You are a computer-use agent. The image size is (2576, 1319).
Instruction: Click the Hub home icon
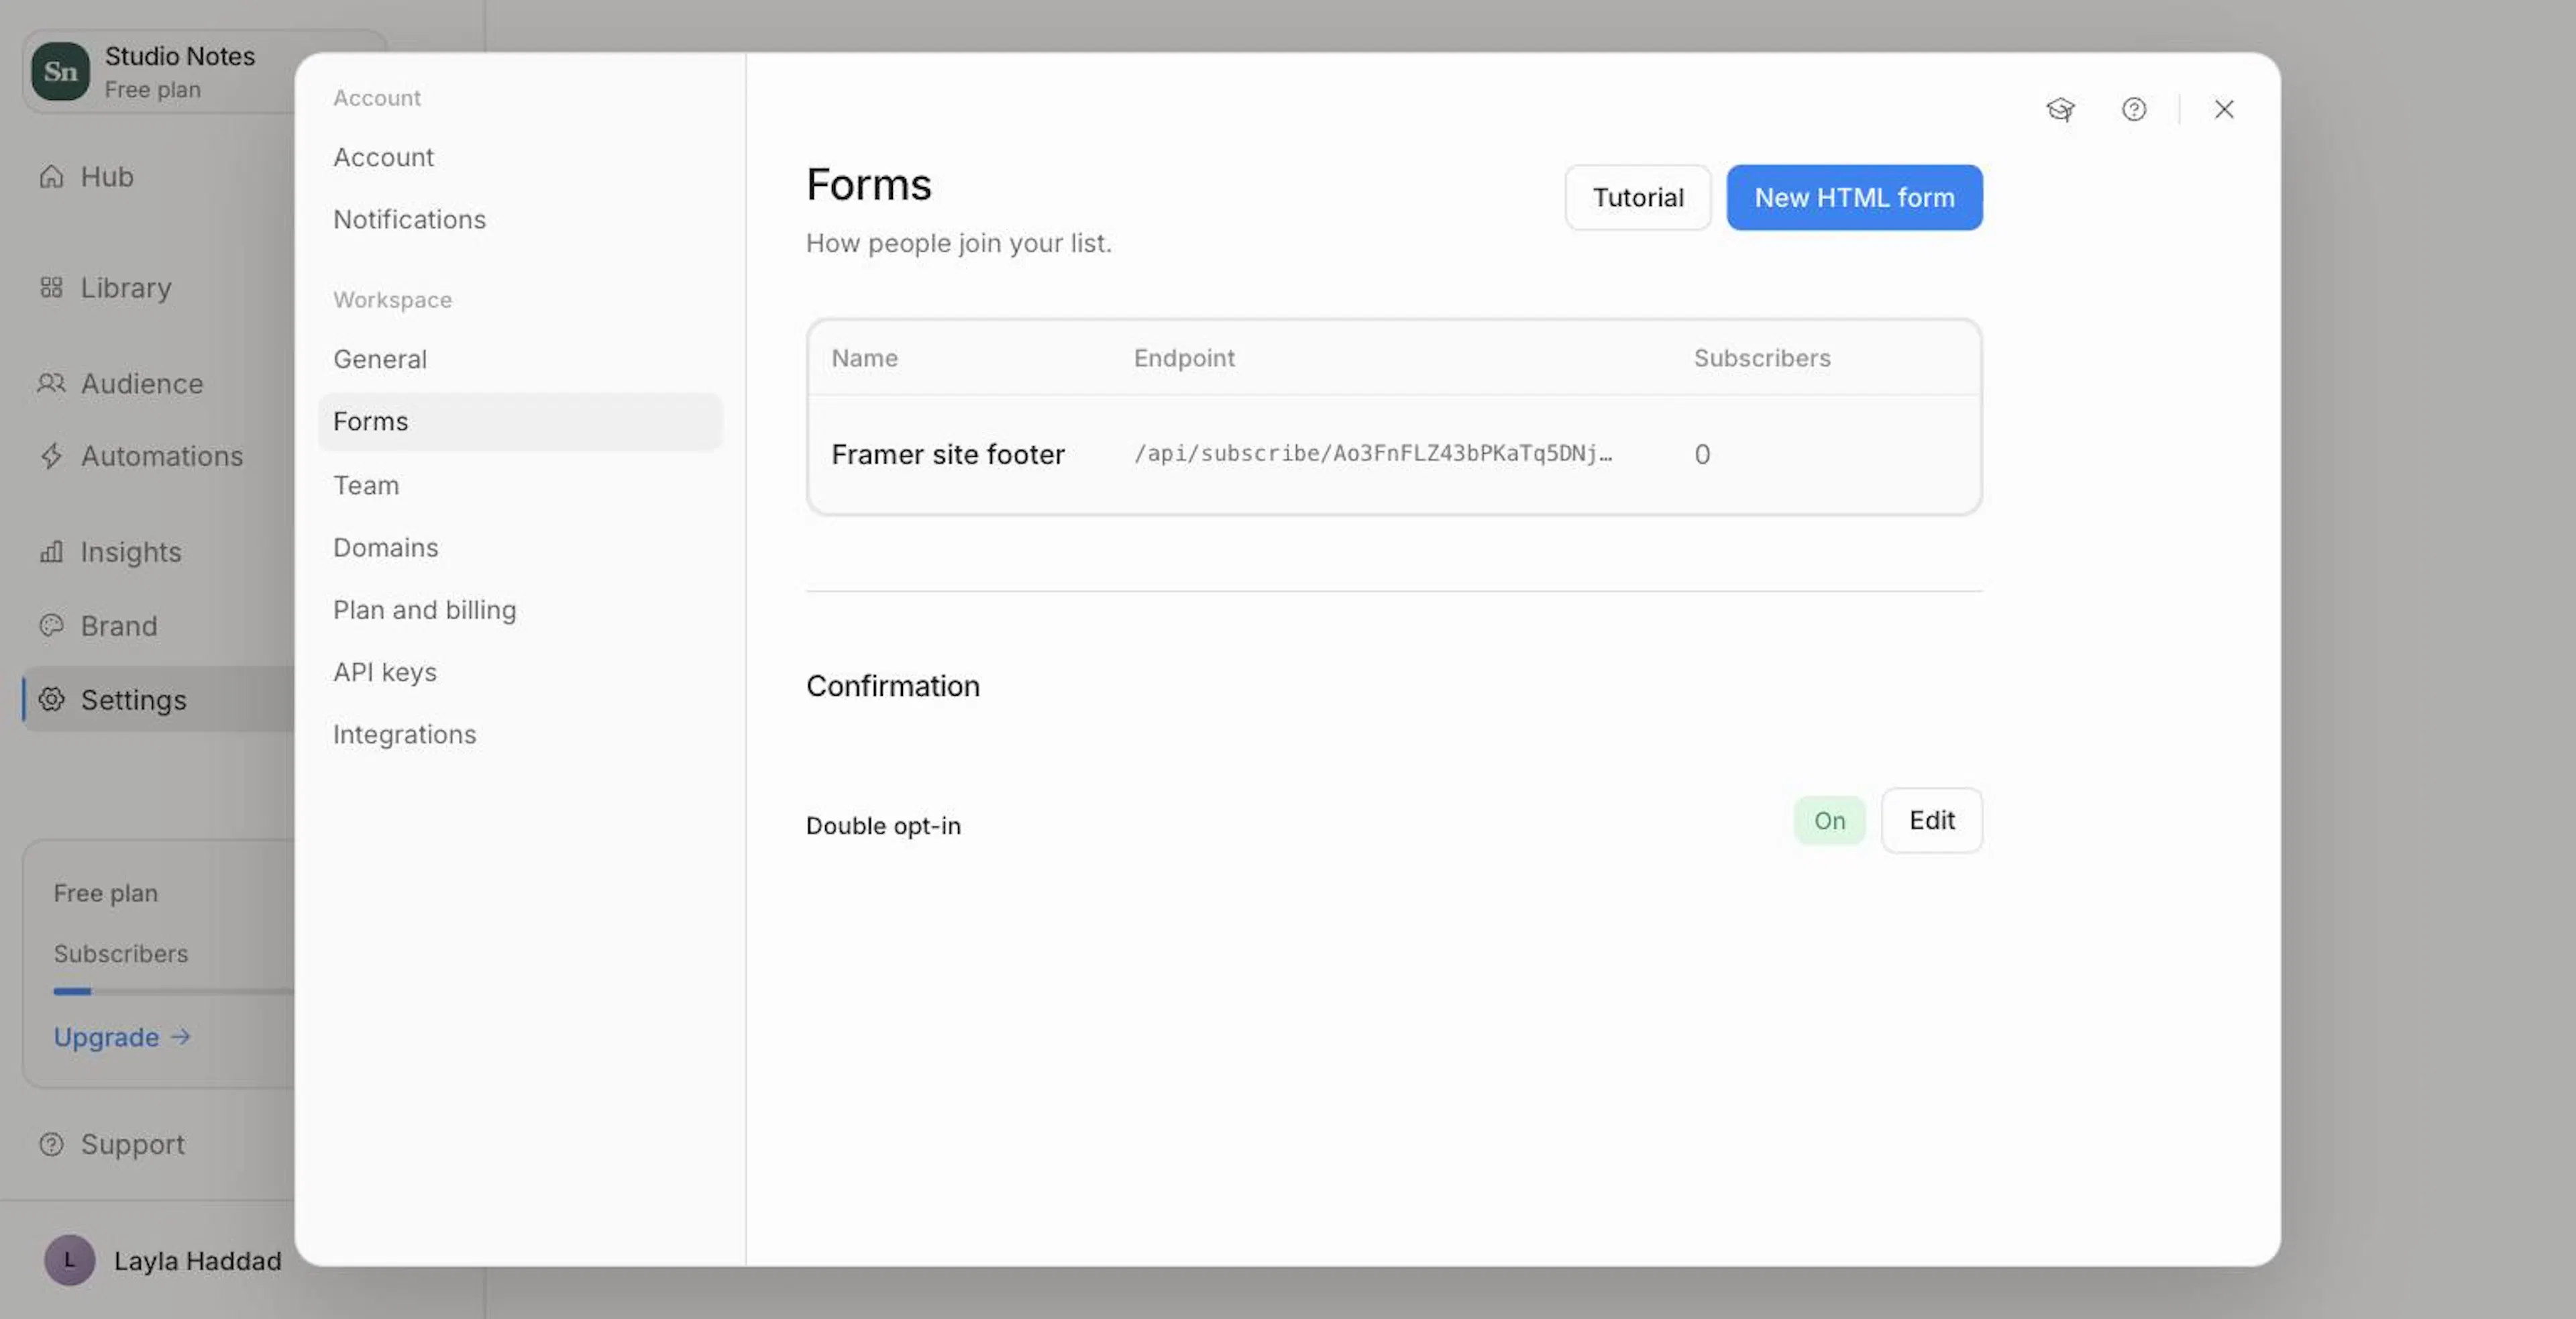pos(51,176)
